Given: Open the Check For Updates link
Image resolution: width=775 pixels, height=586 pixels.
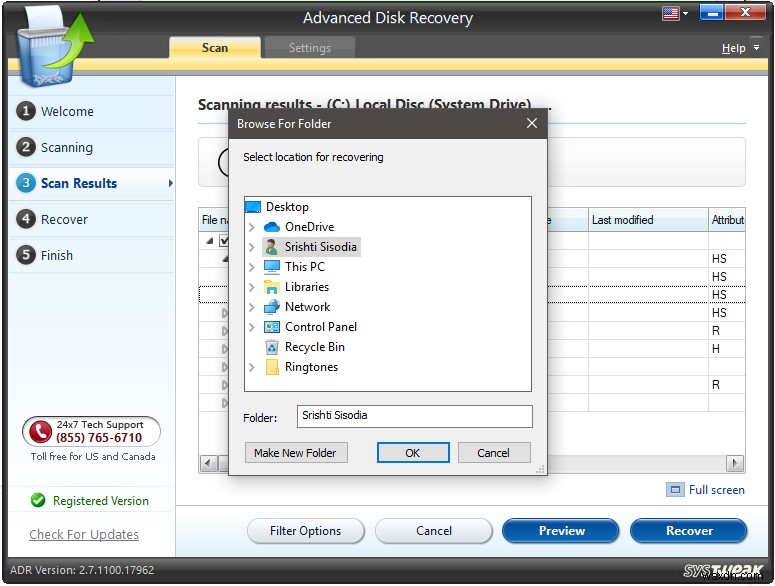Looking at the screenshot, I should (84, 534).
